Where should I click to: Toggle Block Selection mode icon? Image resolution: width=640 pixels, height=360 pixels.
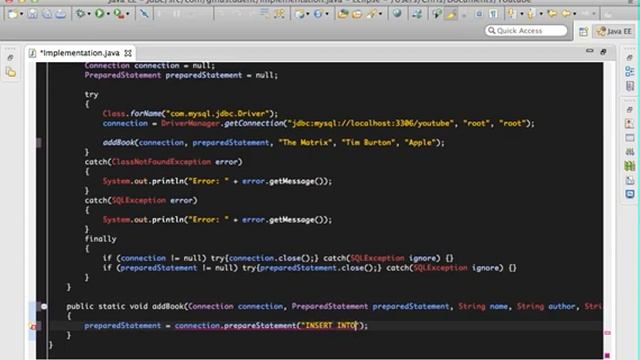479,14
